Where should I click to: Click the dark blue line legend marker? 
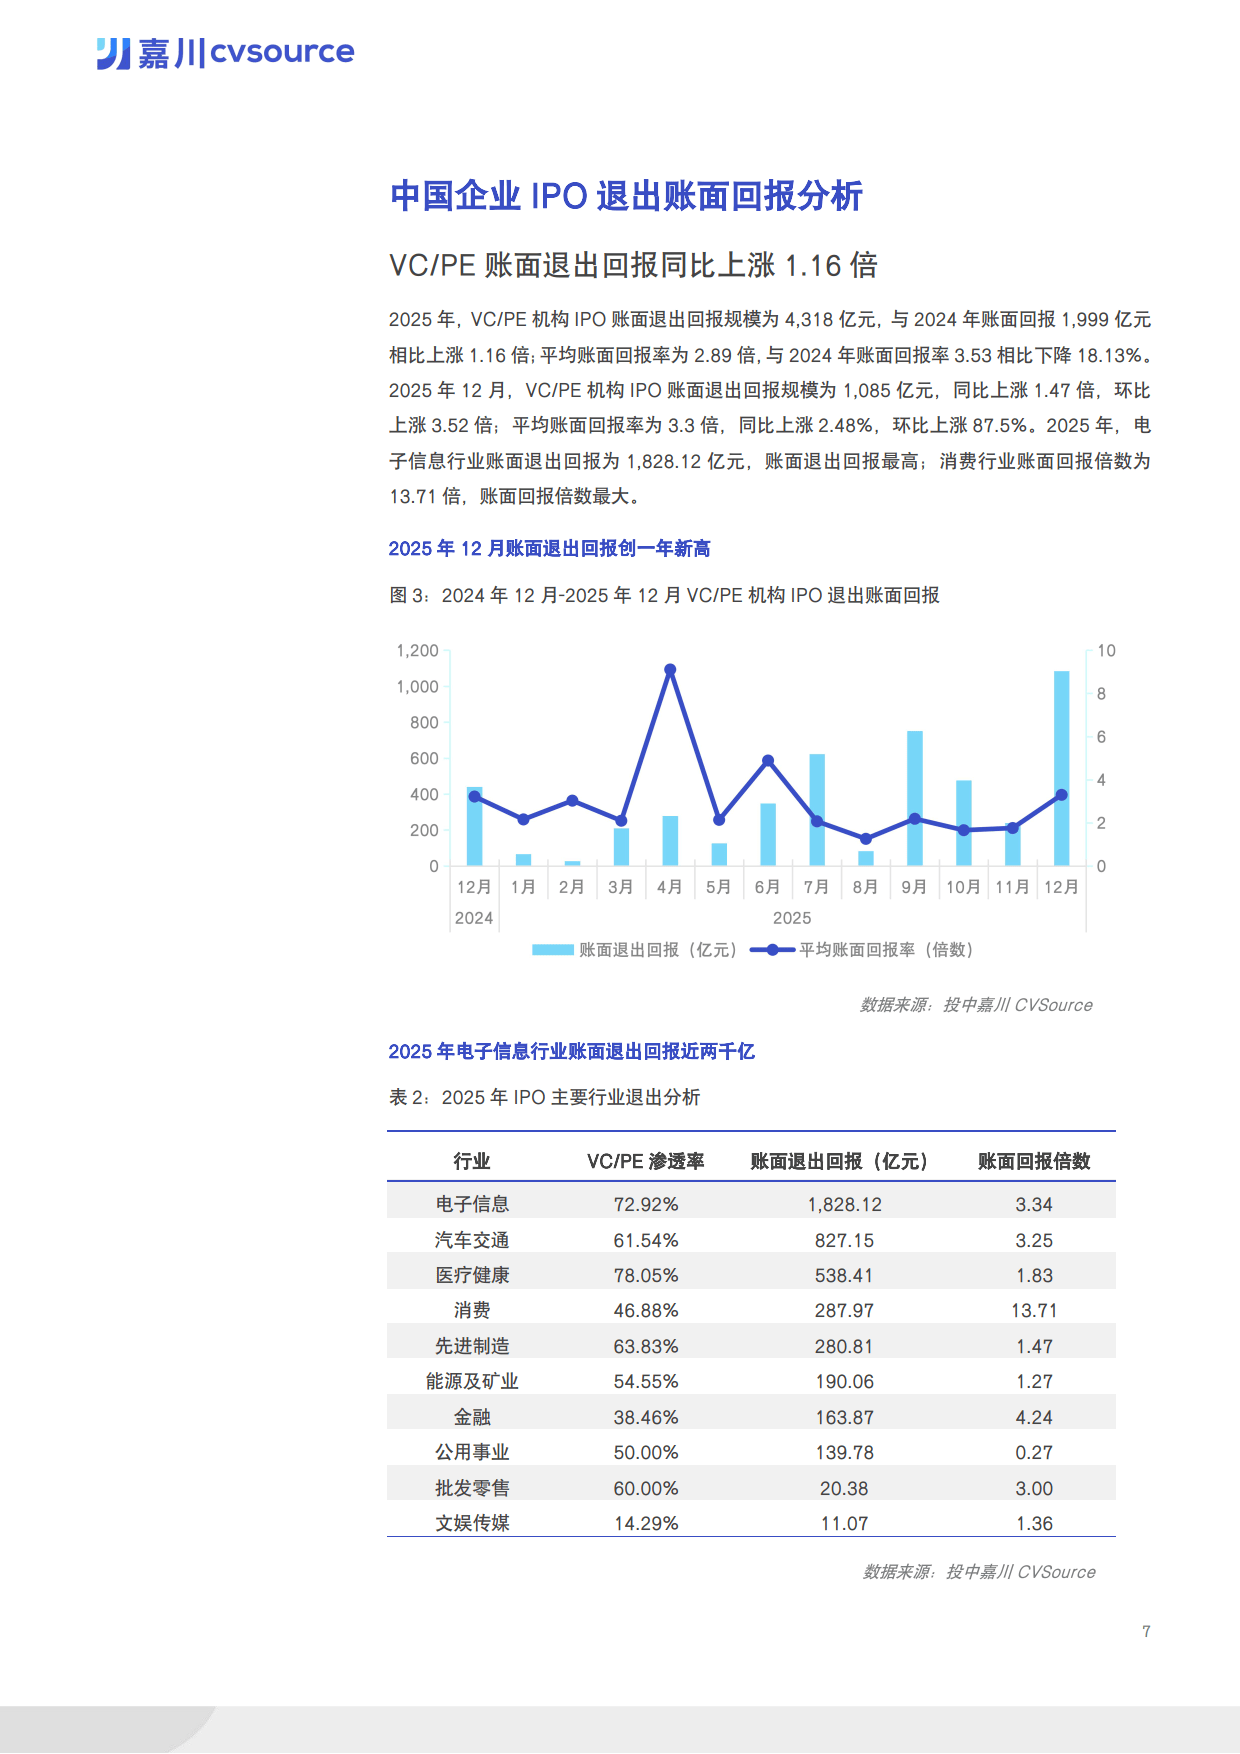772,950
